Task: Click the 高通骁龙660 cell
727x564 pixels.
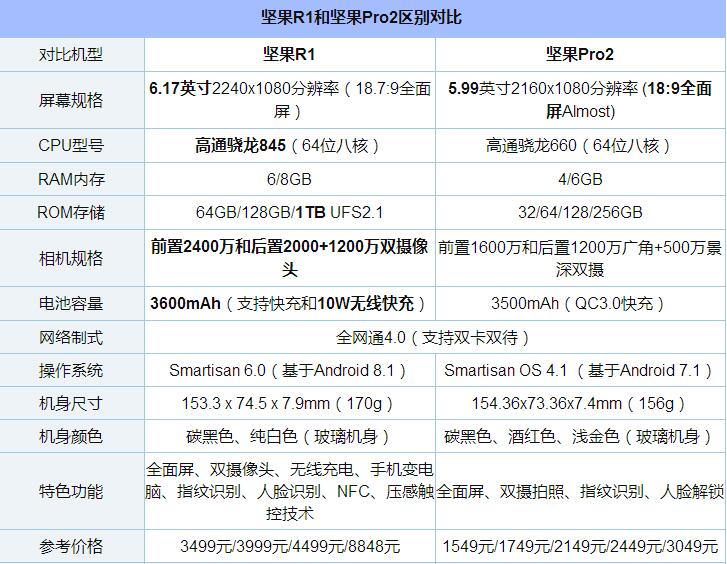Action: [x=580, y=146]
